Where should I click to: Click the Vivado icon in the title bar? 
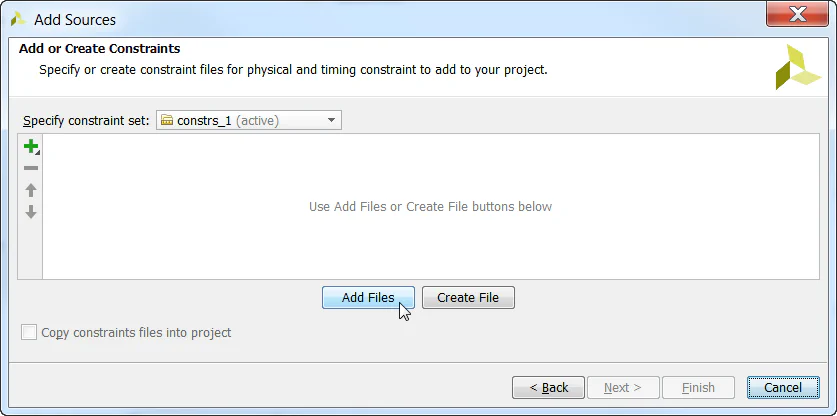click(x=18, y=19)
